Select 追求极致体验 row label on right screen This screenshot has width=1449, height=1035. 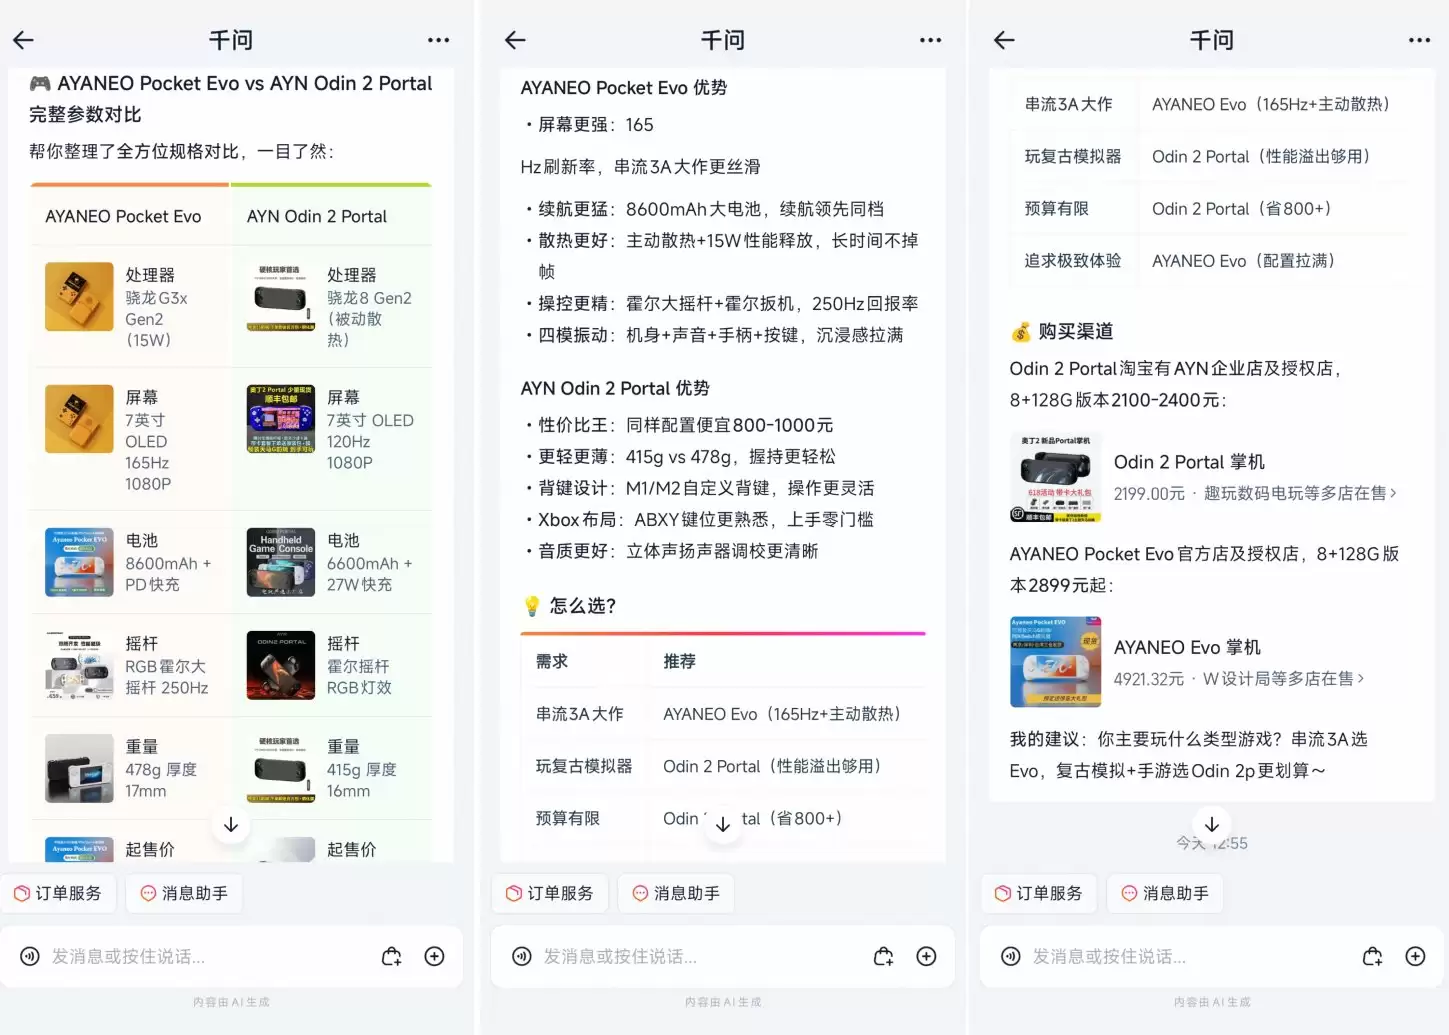point(1073,261)
